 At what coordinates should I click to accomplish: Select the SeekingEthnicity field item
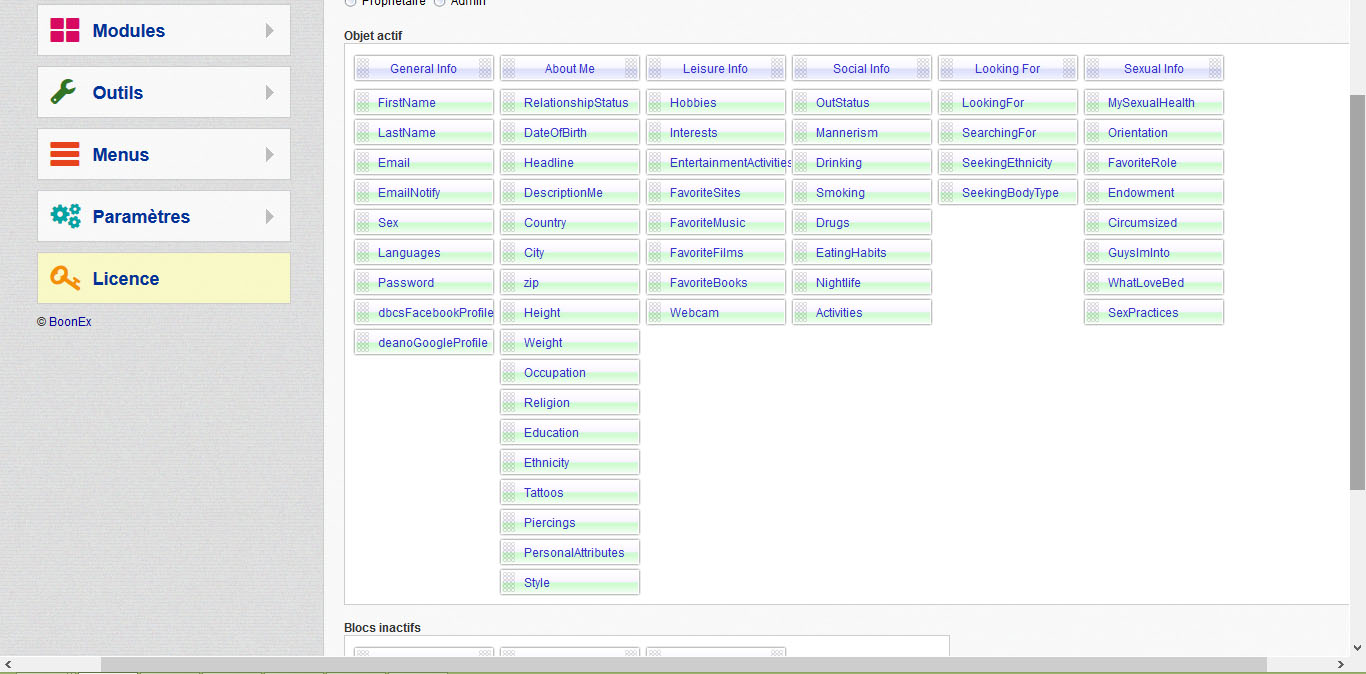tap(1007, 163)
